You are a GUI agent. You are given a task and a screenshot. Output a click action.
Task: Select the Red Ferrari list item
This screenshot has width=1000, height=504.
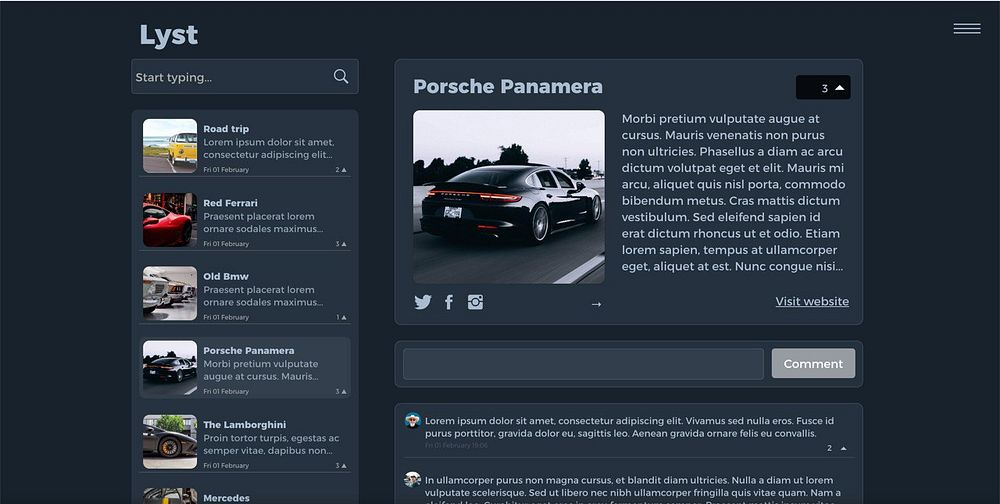pos(245,220)
